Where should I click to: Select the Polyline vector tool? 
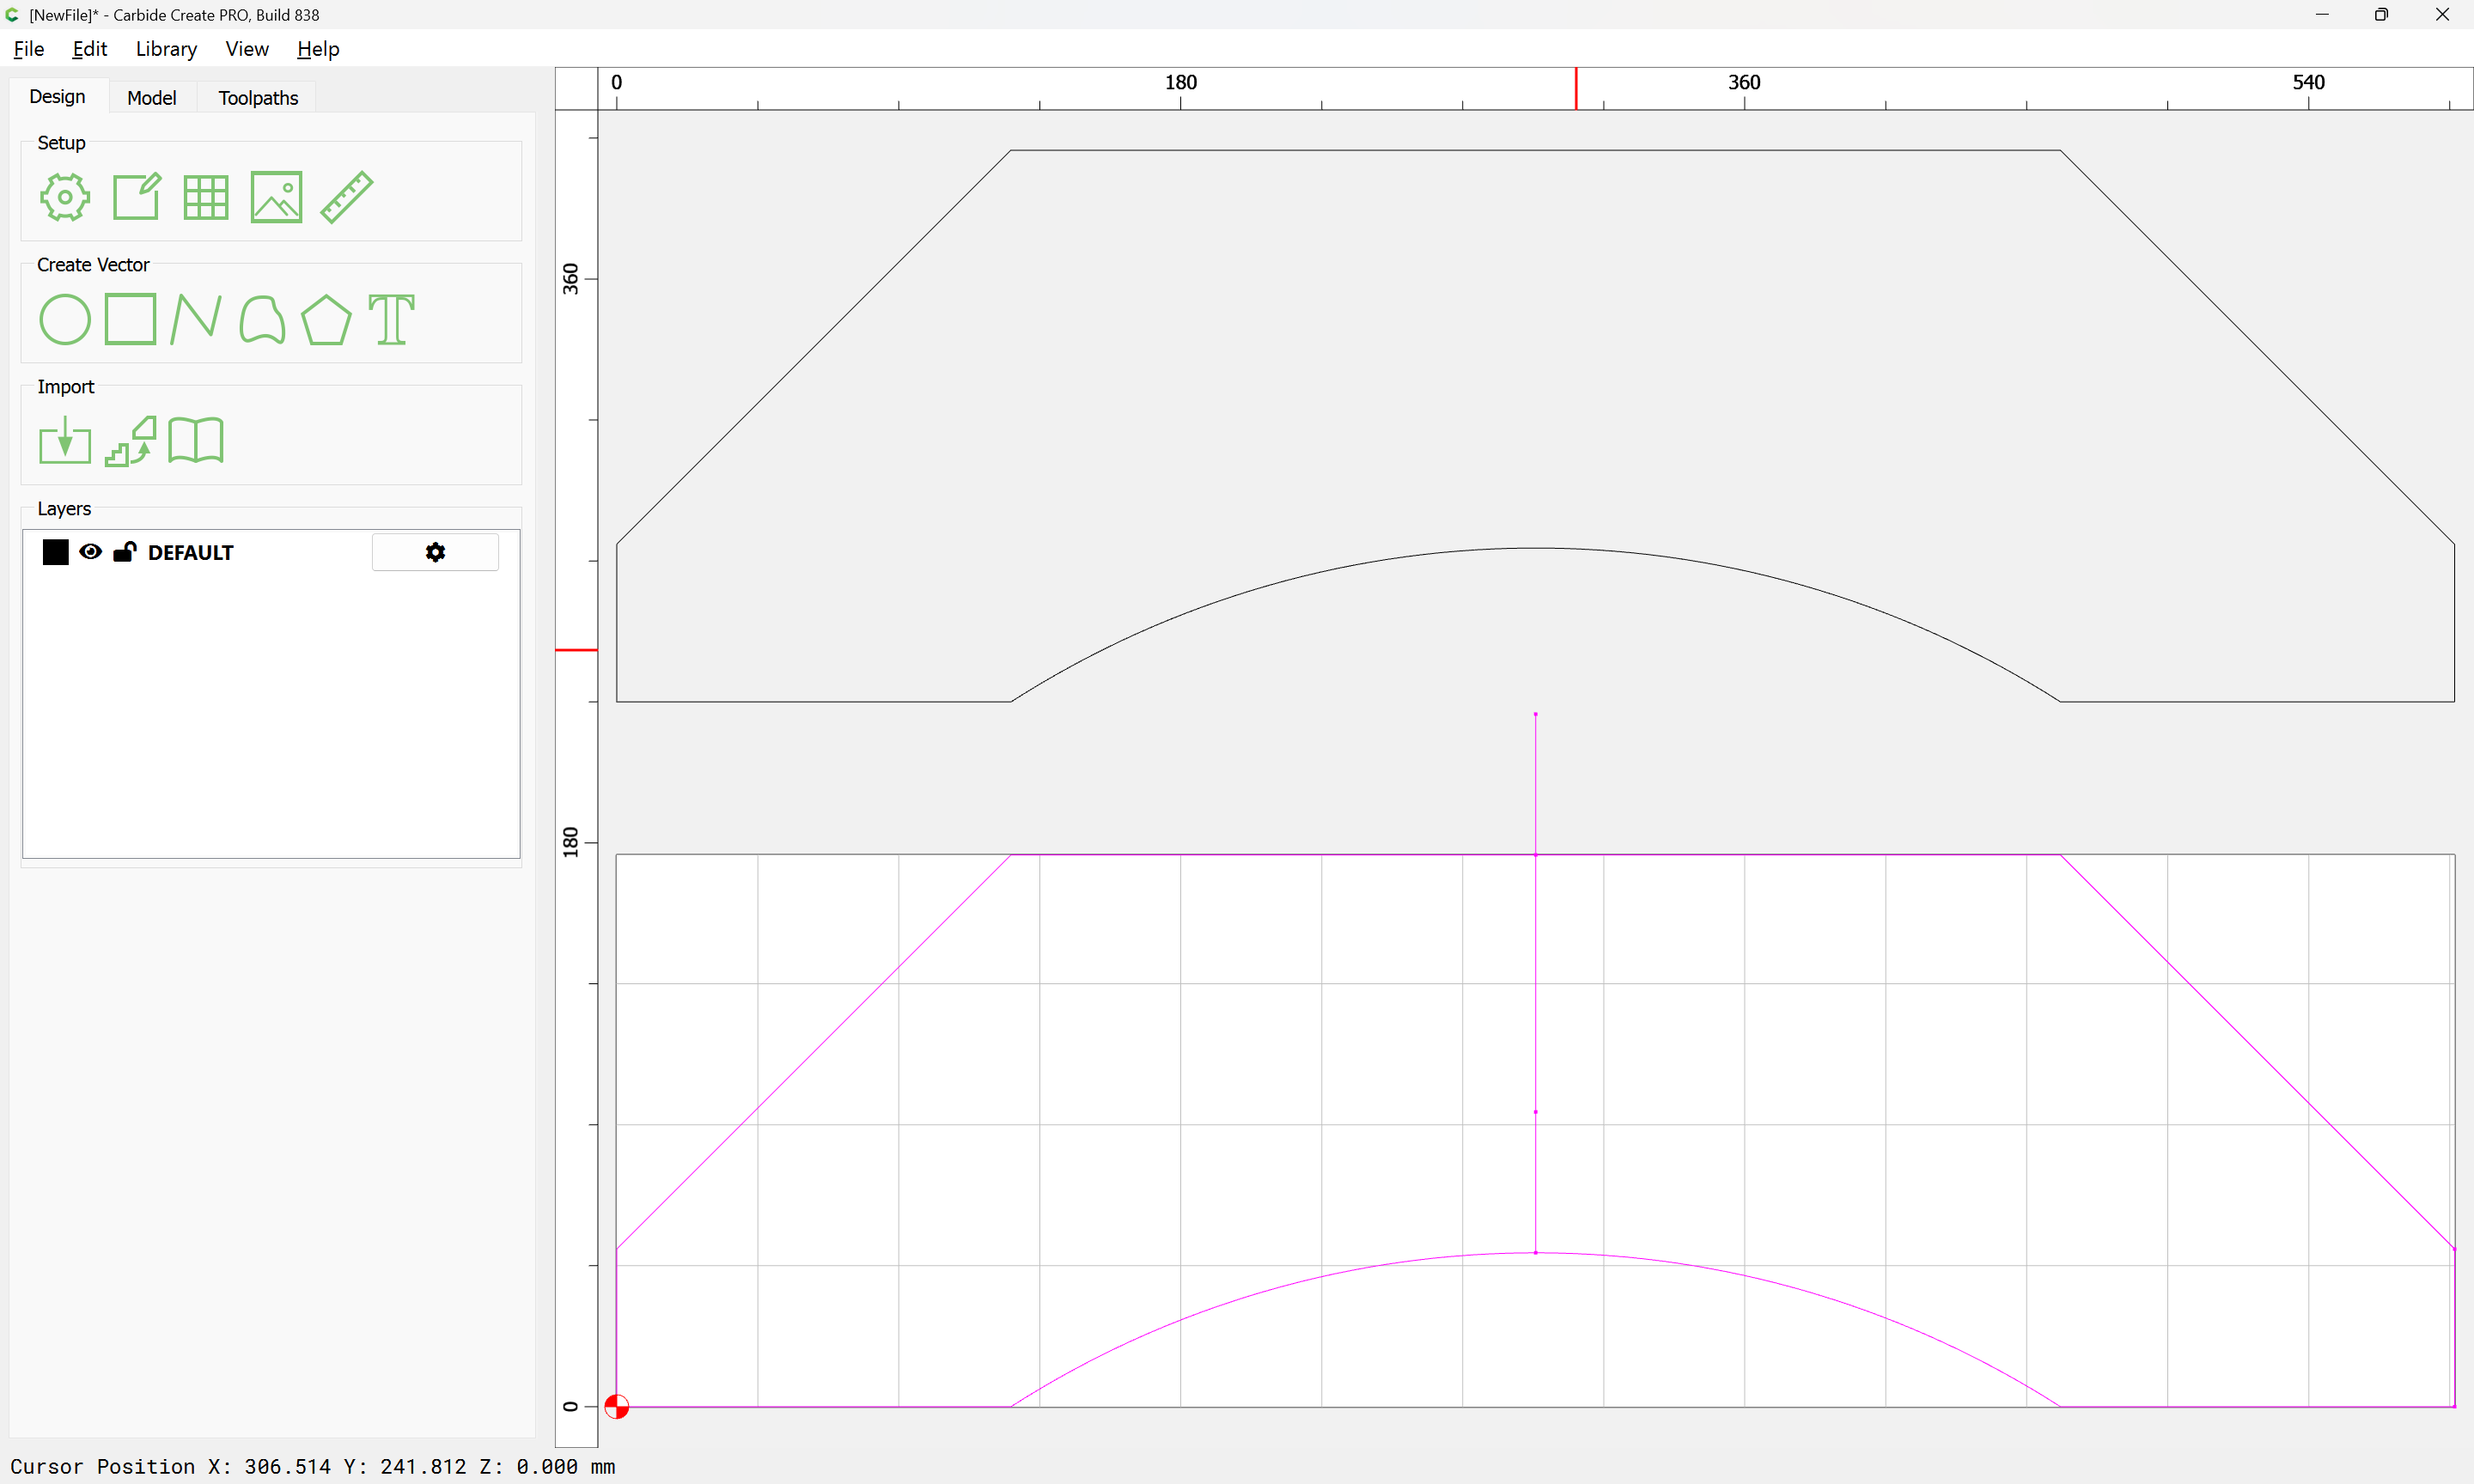coord(196,320)
